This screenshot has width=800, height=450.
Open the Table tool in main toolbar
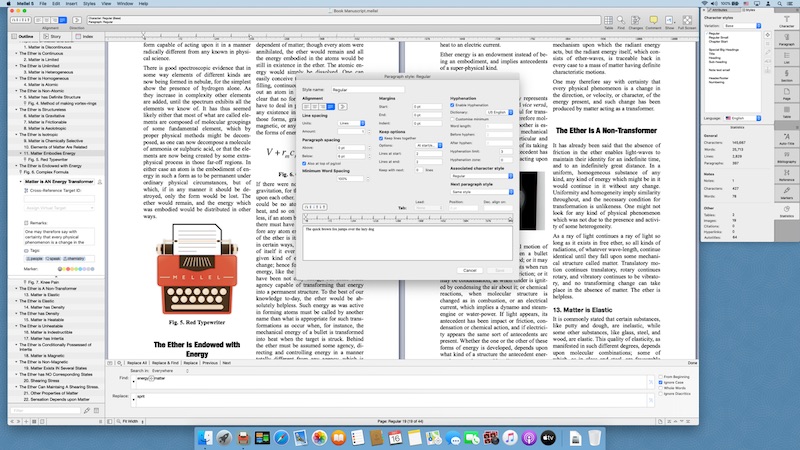[x=608, y=20]
